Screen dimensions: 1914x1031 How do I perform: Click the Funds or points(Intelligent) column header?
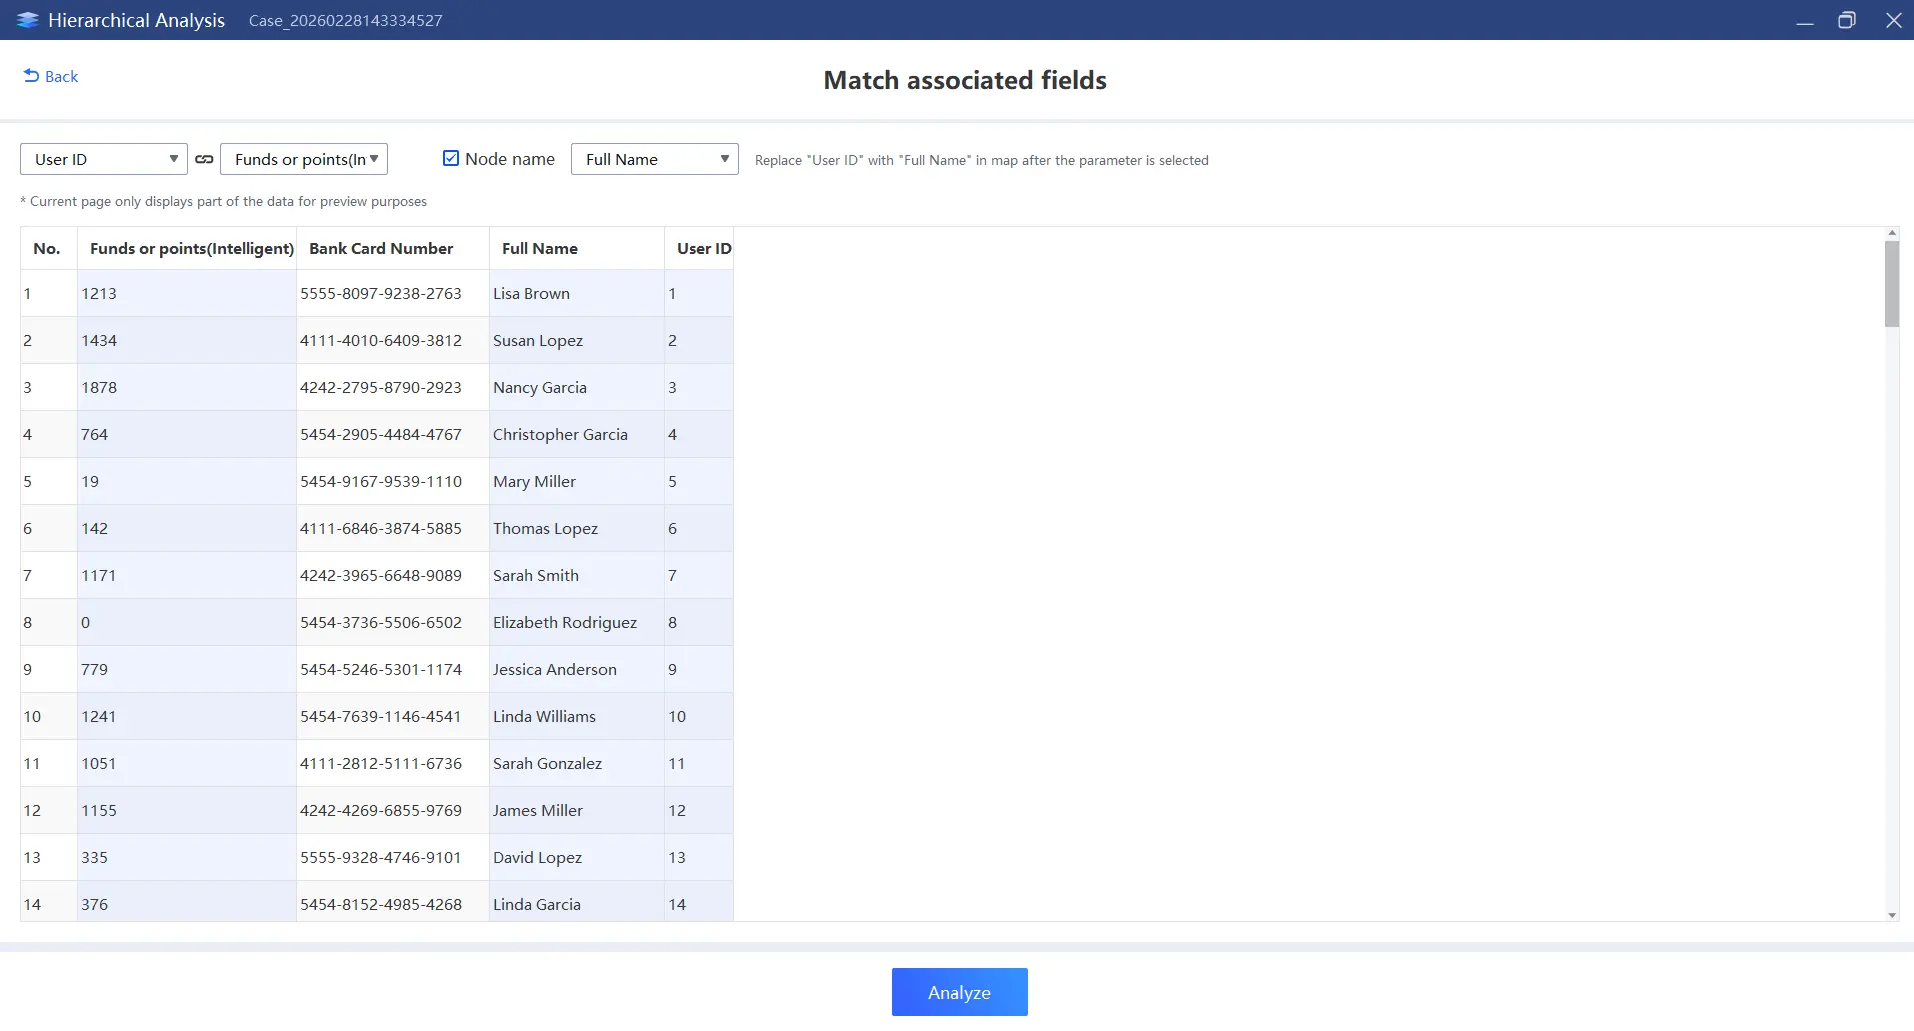[191, 248]
